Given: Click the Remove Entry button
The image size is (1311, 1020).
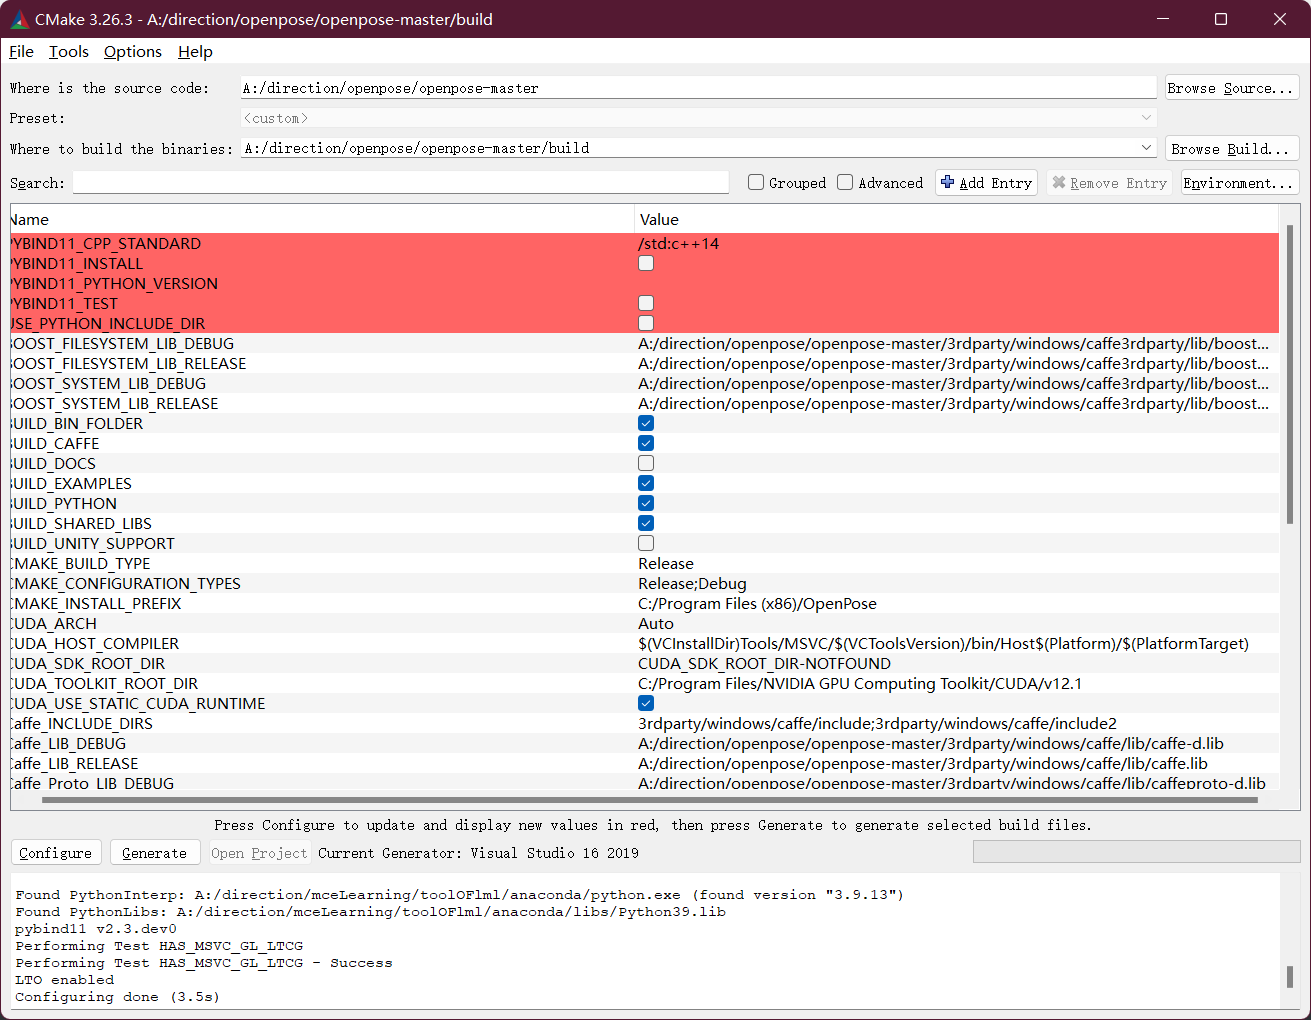Looking at the screenshot, I should [x=1110, y=183].
